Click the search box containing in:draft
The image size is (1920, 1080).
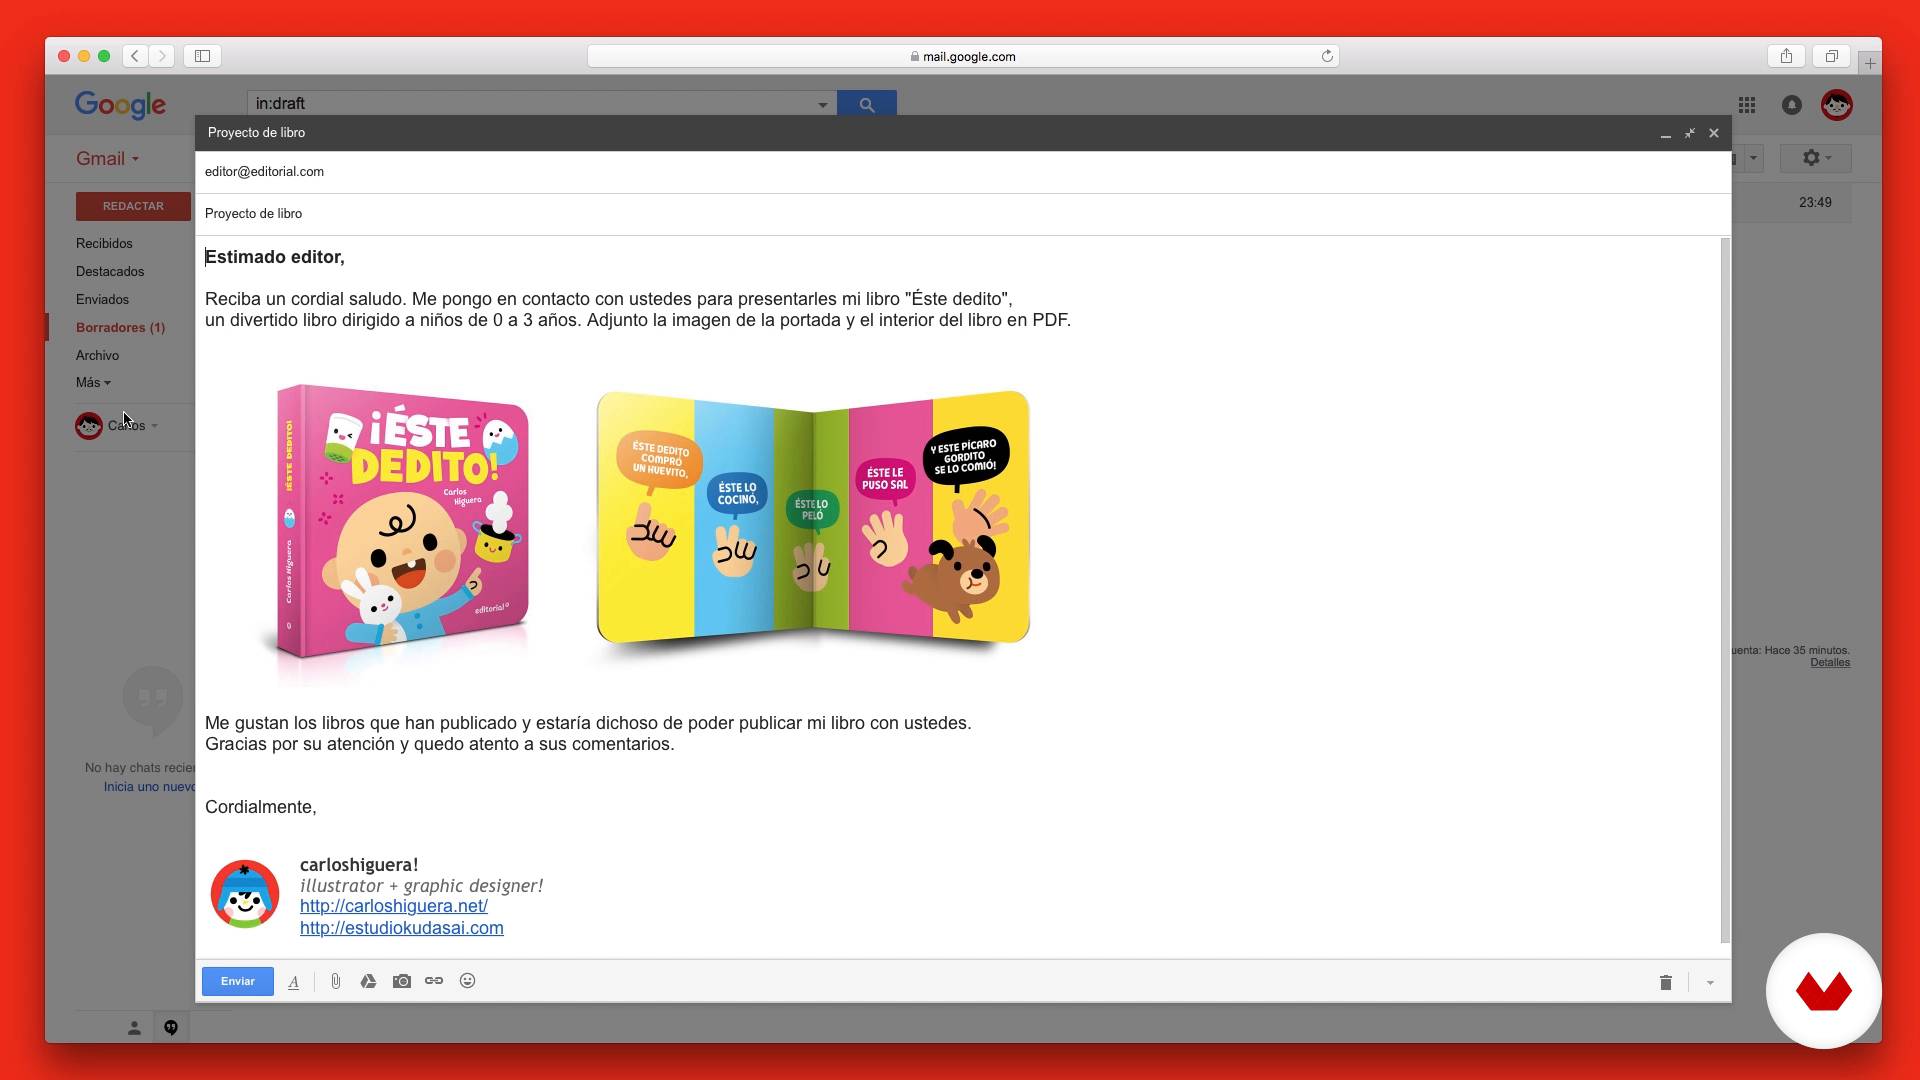(x=530, y=103)
